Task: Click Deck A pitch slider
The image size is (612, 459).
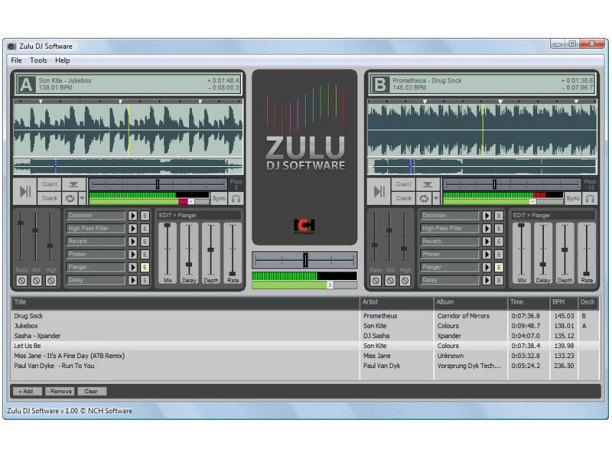Action: (x=158, y=184)
